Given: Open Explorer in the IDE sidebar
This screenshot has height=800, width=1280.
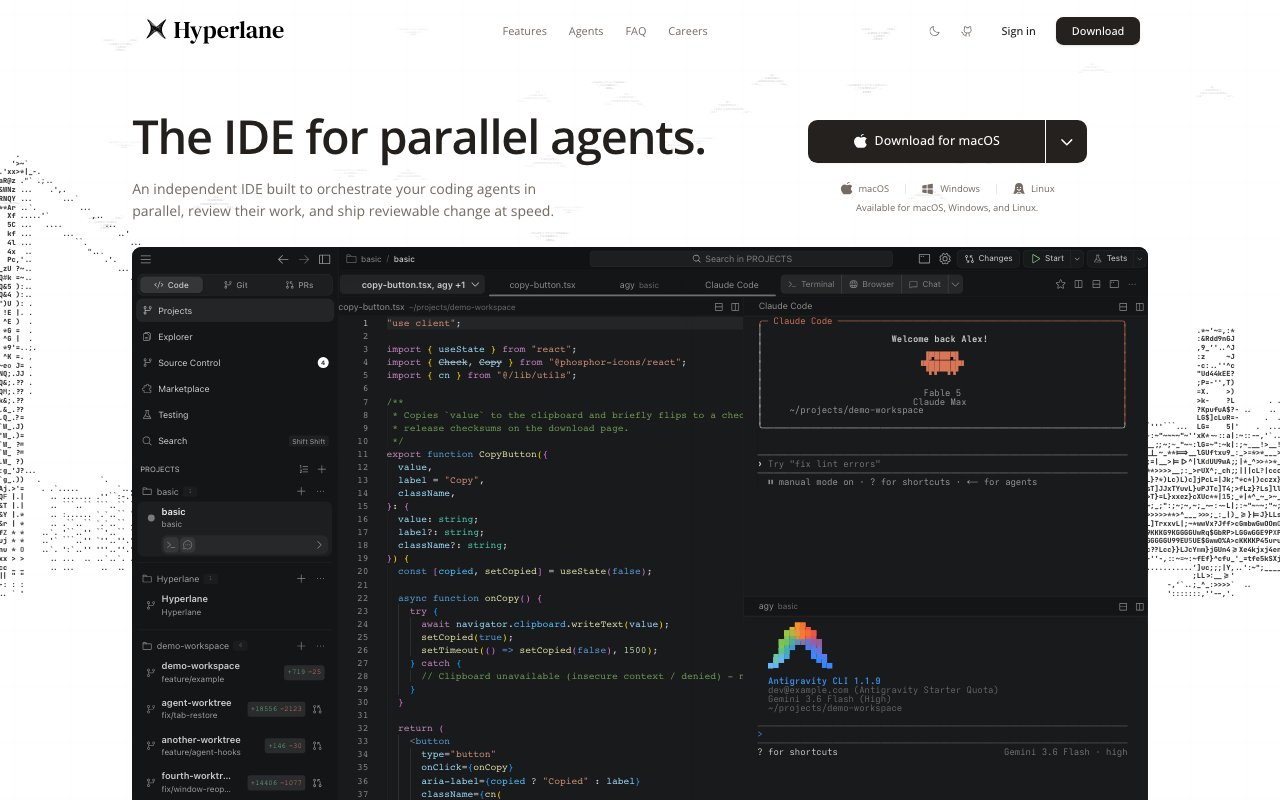Looking at the screenshot, I should [235, 337].
